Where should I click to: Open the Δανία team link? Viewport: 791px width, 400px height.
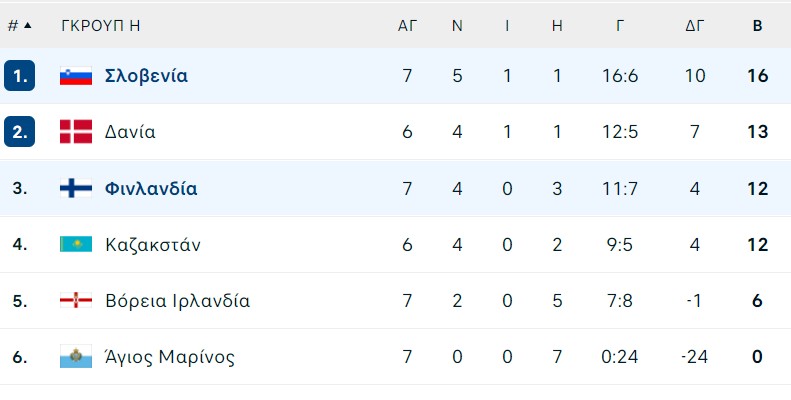pyautogui.click(x=130, y=132)
